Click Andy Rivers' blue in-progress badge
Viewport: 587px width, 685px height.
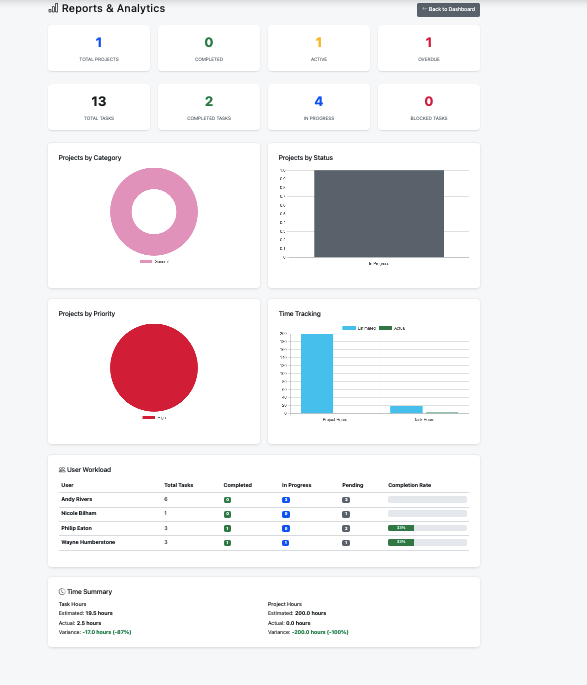(286, 500)
